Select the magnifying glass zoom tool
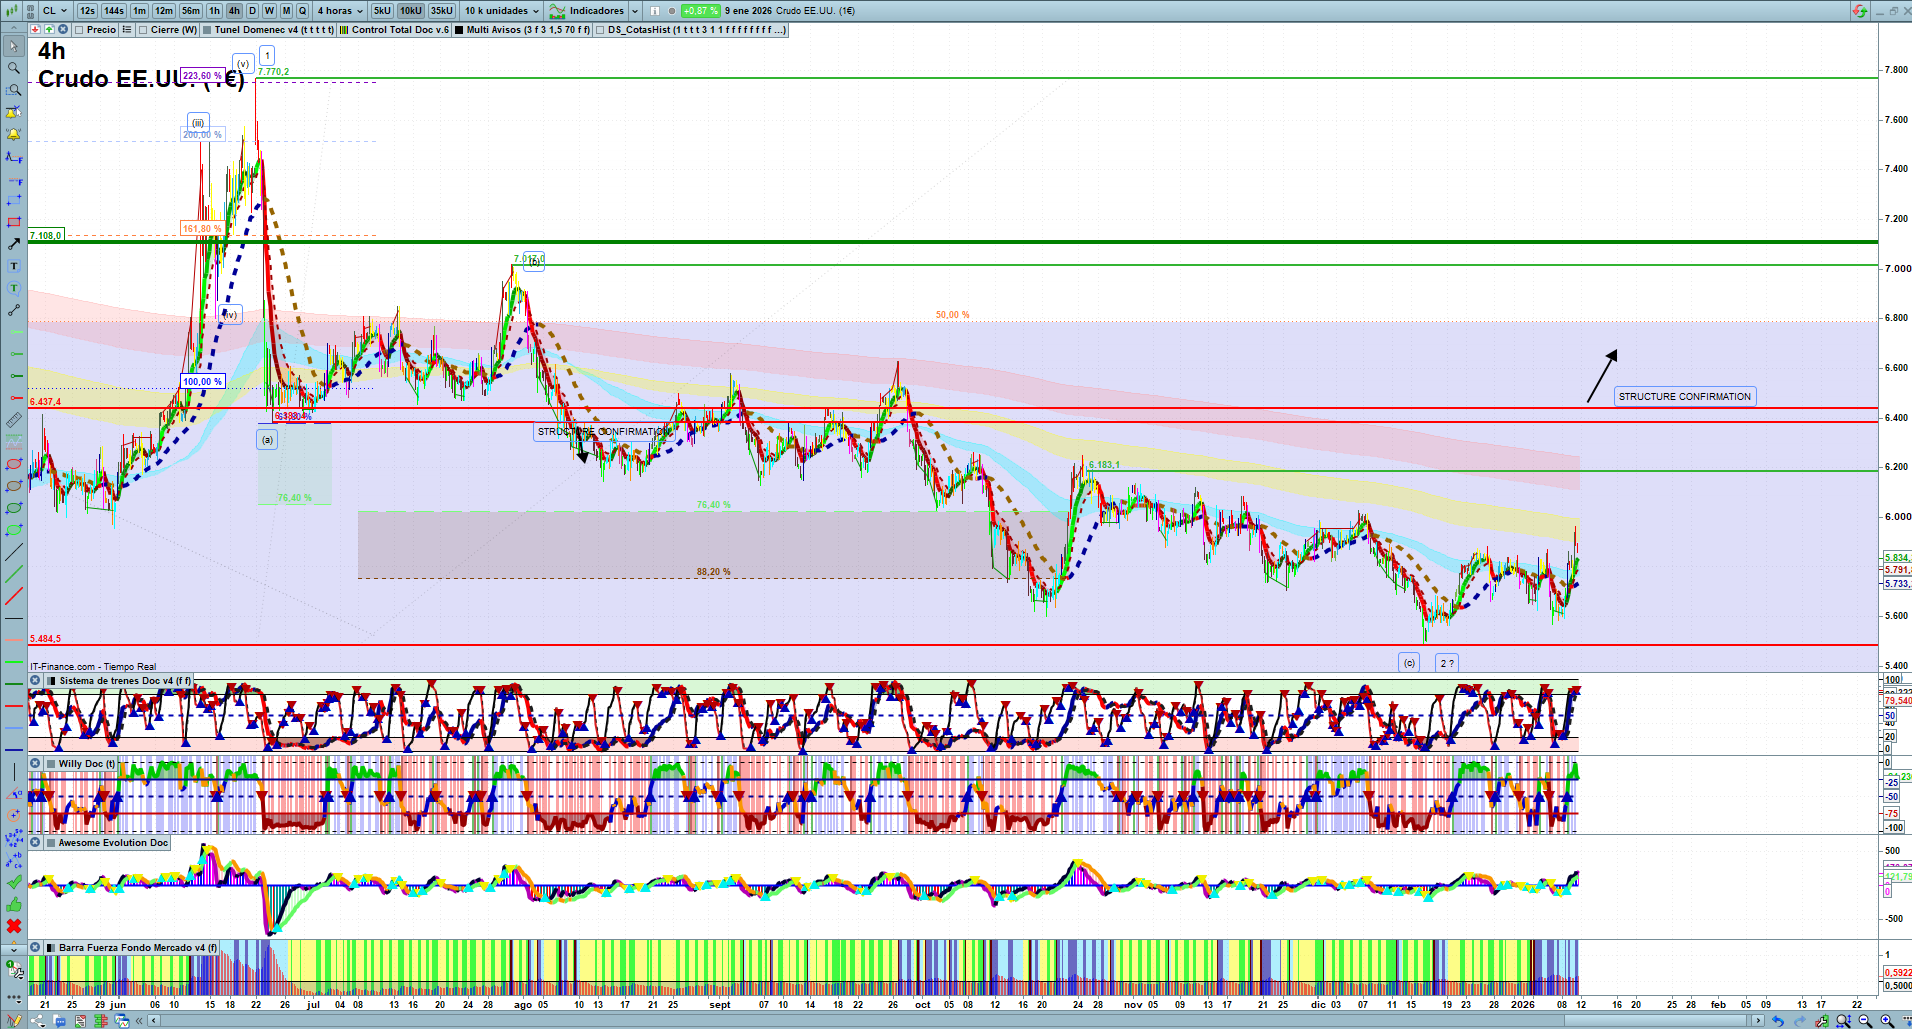1912x1029 pixels. (14, 68)
